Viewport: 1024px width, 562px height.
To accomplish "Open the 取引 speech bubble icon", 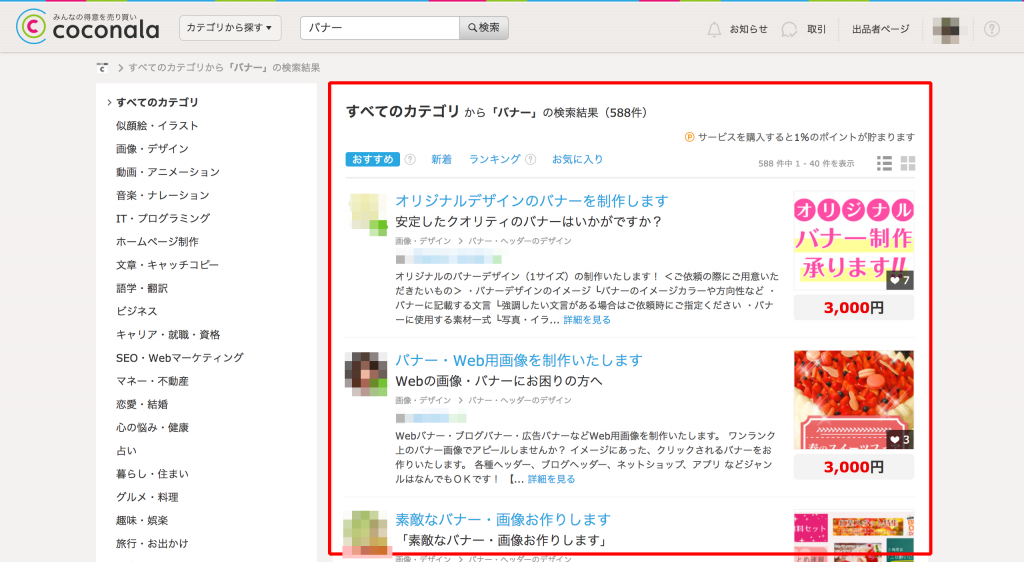I will pos(790,29).
